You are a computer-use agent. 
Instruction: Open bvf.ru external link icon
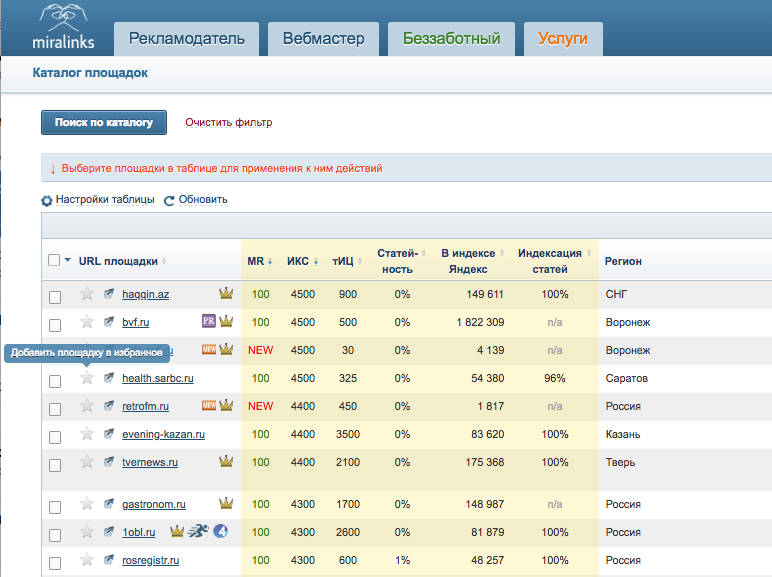[109, 322]
